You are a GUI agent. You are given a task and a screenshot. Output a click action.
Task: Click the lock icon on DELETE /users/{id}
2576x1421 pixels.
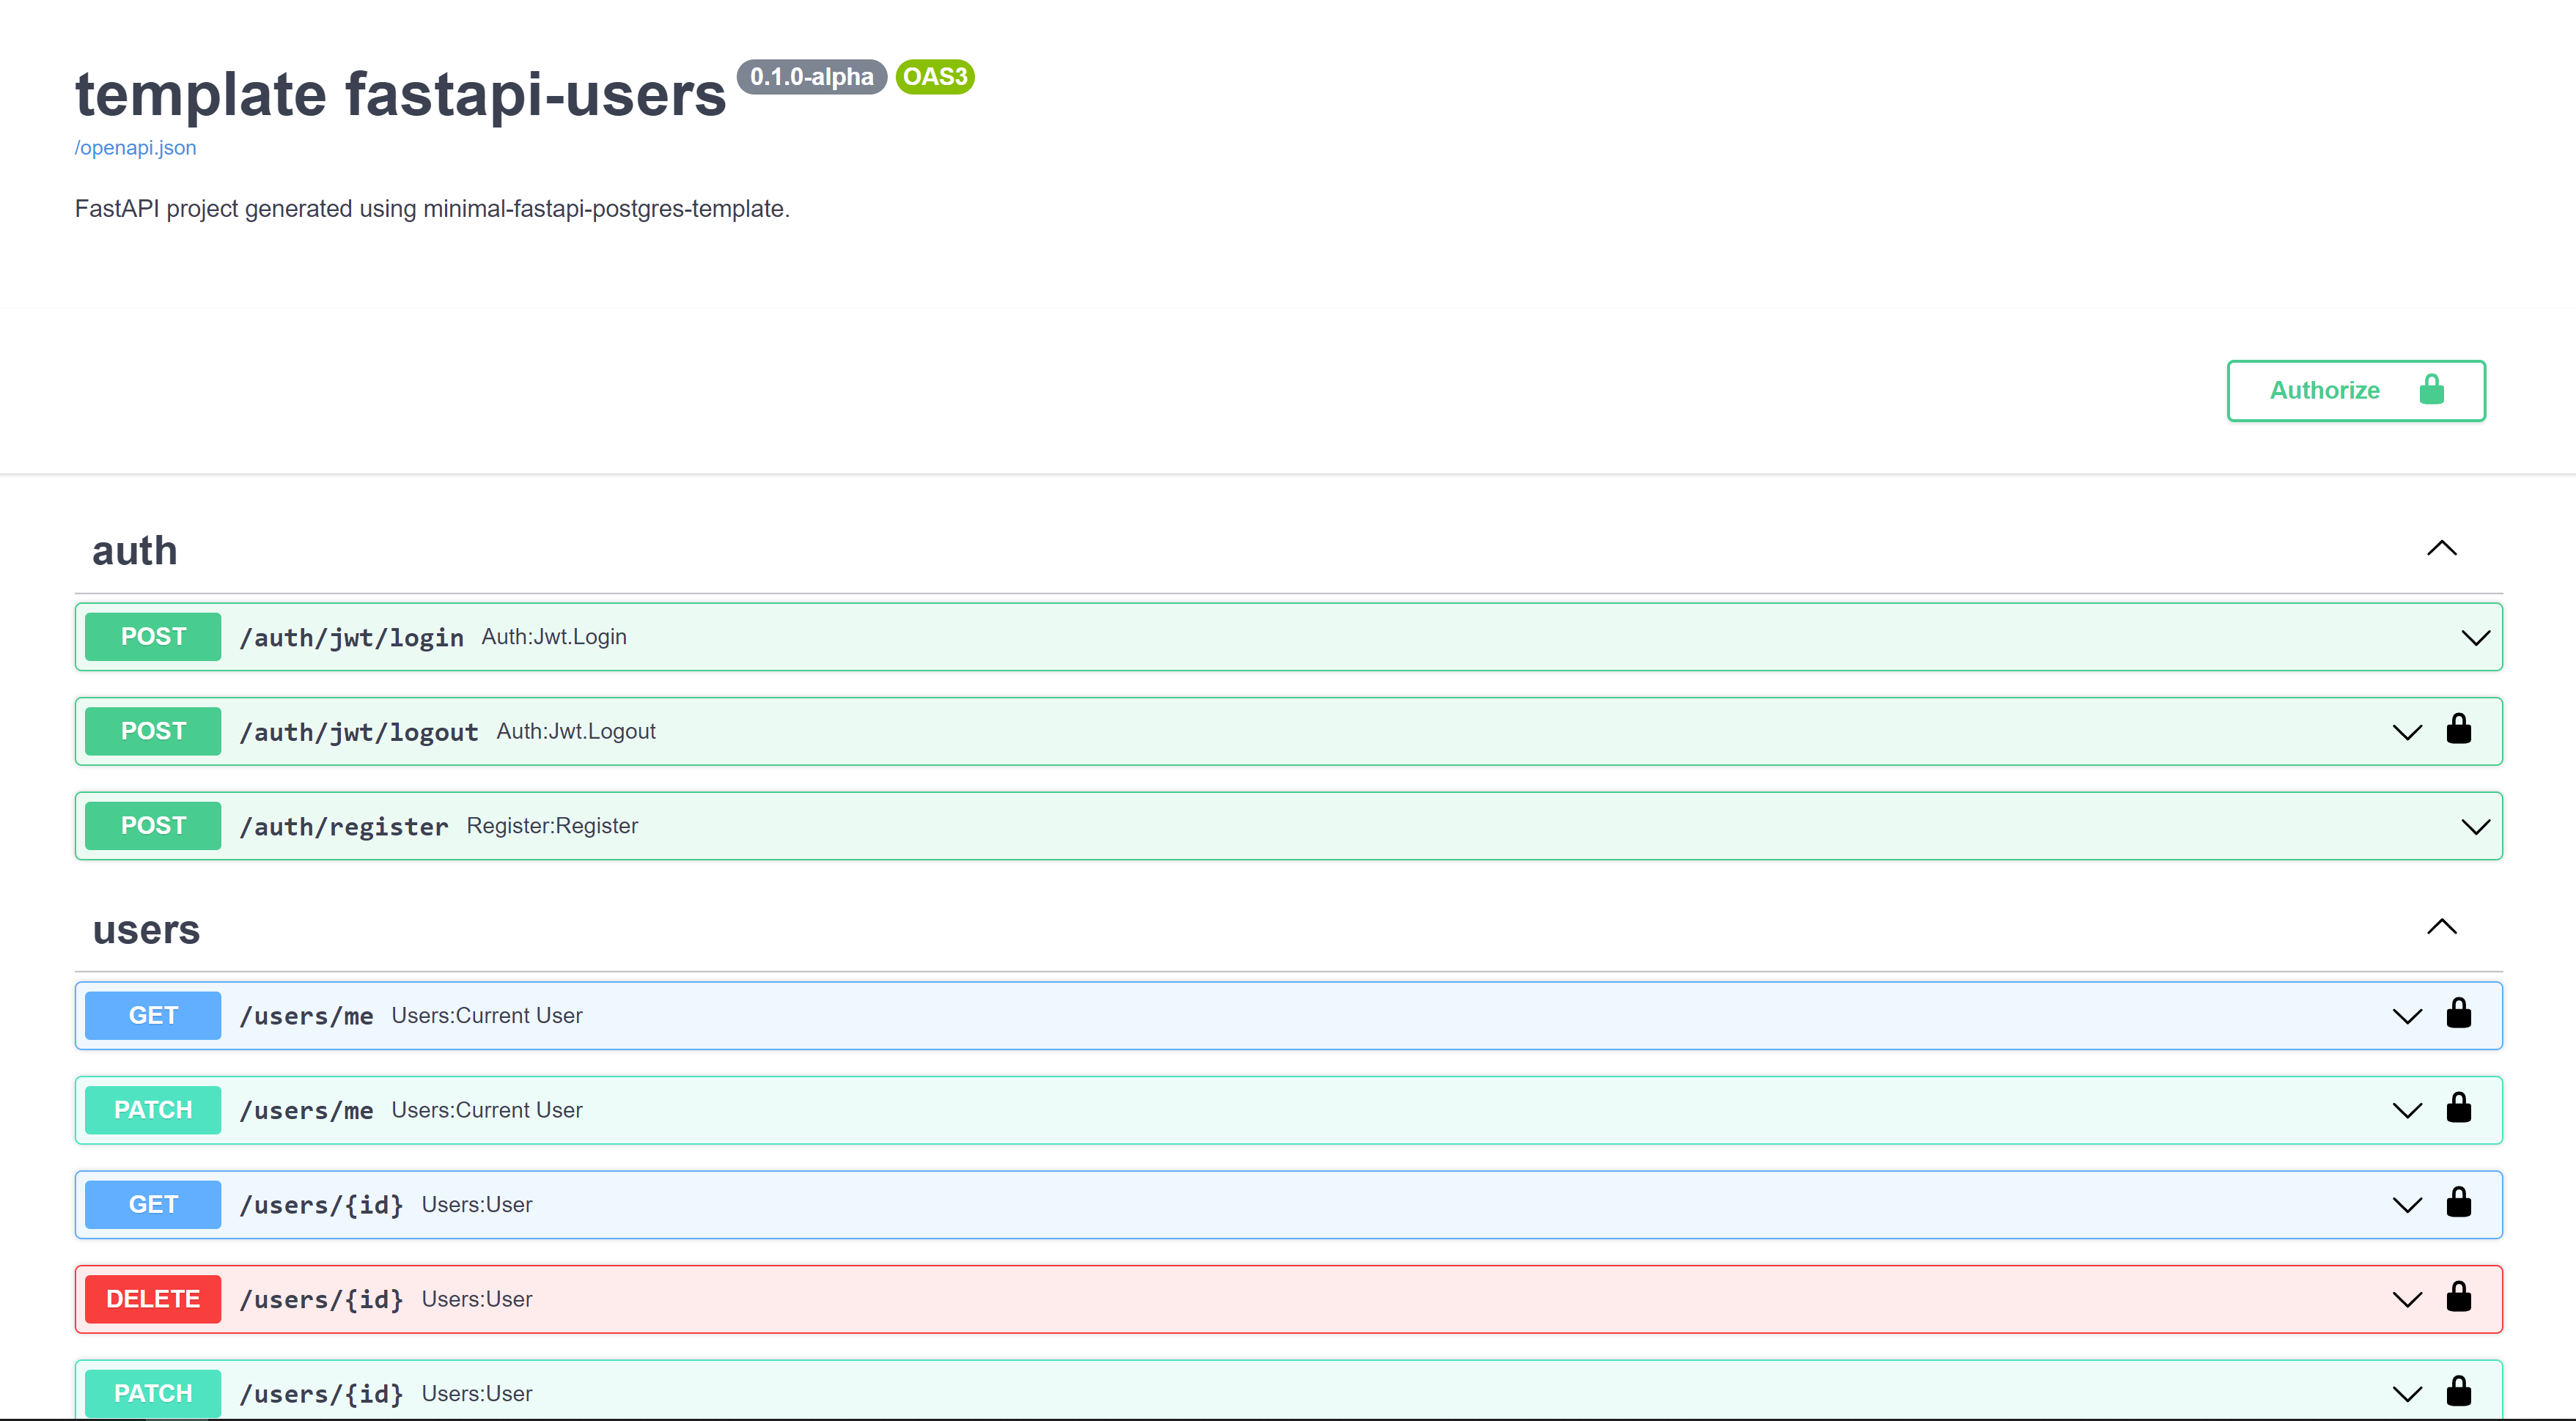point(2458,1298)
